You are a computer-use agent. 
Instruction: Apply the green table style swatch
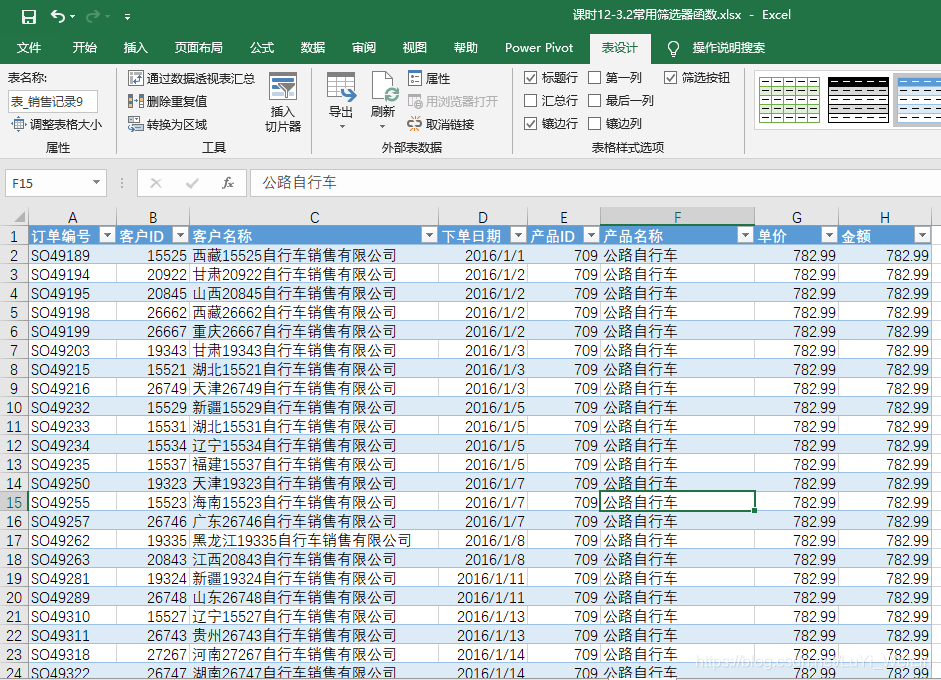[x=789, y=100]
